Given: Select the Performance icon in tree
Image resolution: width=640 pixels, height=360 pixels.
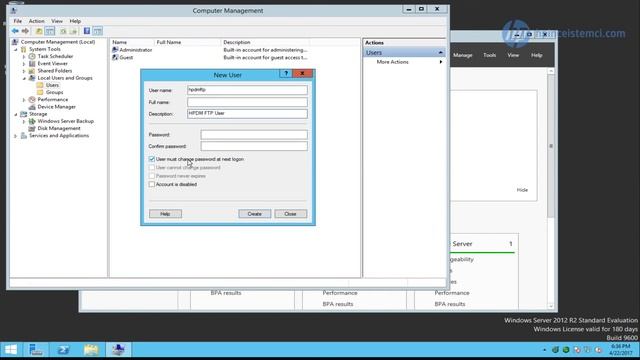Looking at the screenshot, I should pyautogui.click(x=32, y=100).
